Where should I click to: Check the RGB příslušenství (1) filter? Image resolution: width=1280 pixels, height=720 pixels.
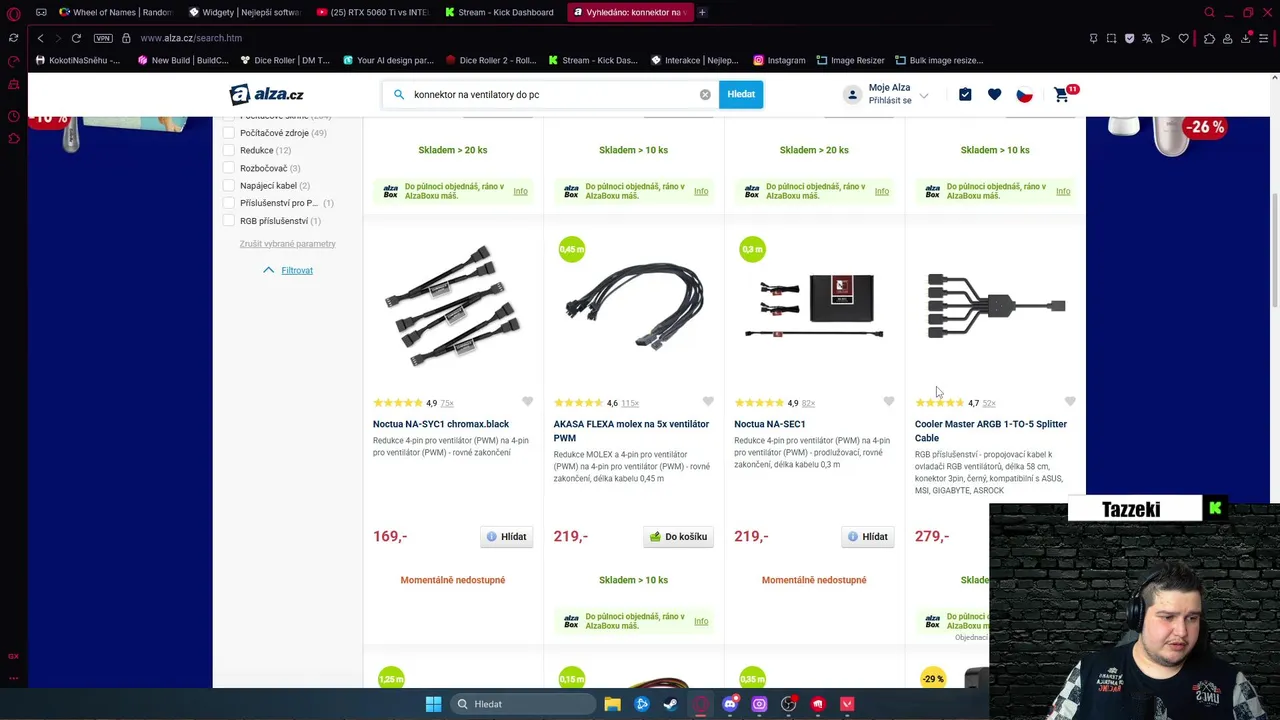229,220
